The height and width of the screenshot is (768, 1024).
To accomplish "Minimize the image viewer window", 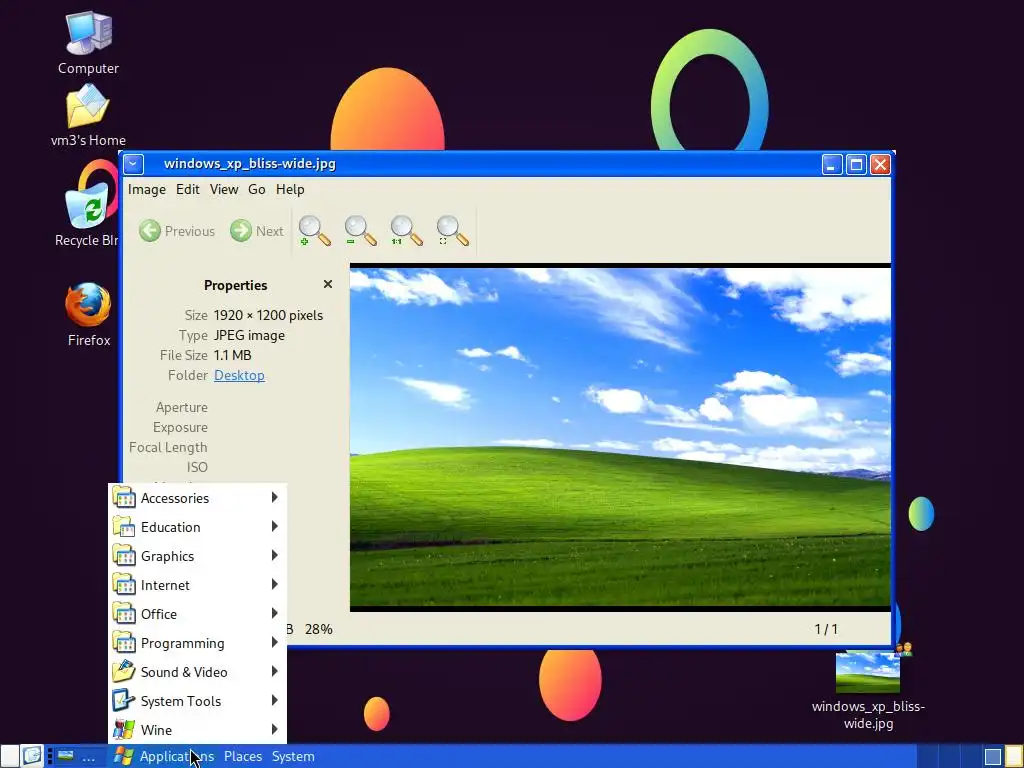I will 831,164.
